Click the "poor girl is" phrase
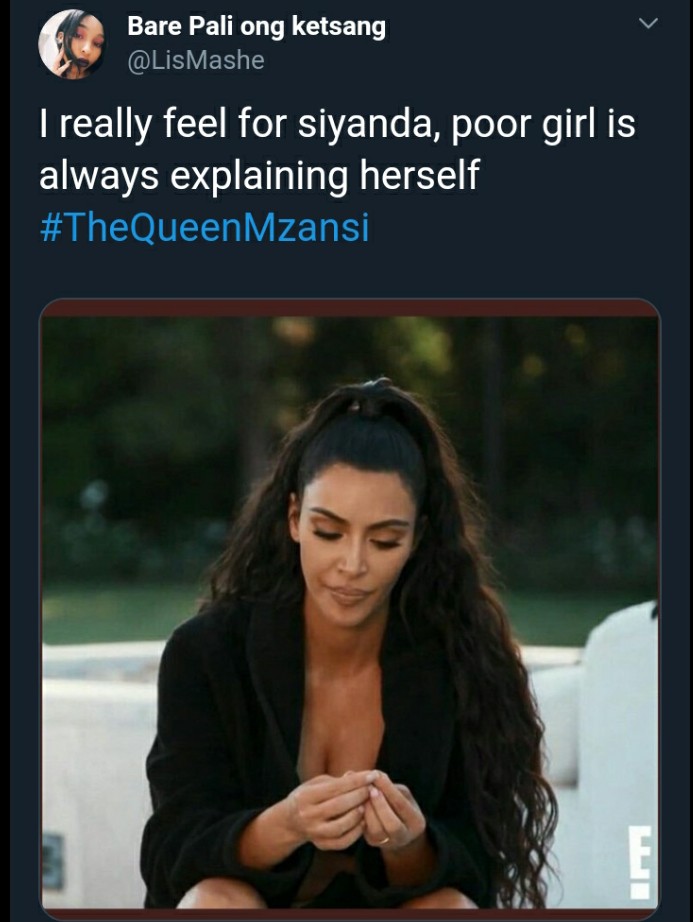The image size is (693, 922). pyautogui.click(x=544, y=125)
